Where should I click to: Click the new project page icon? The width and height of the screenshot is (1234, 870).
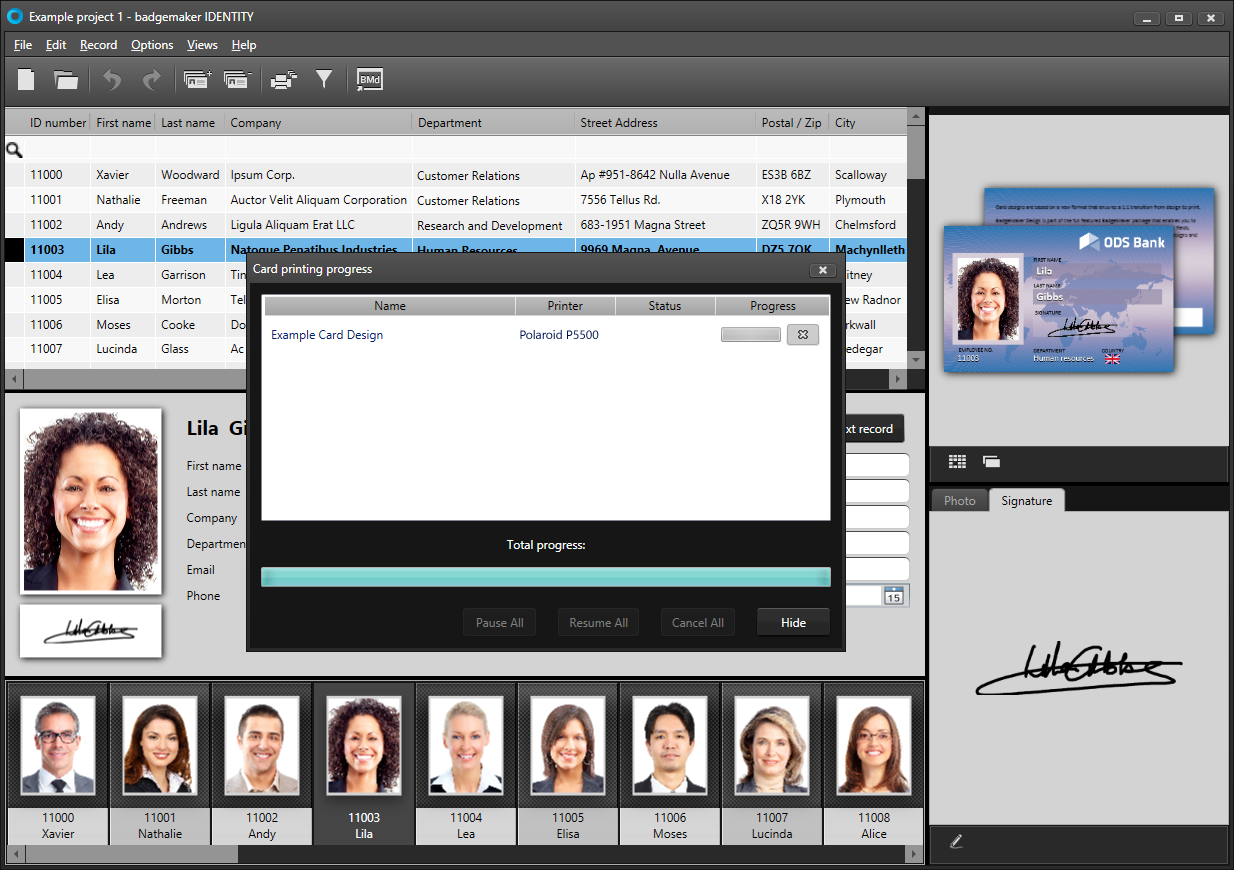point(27,80)
